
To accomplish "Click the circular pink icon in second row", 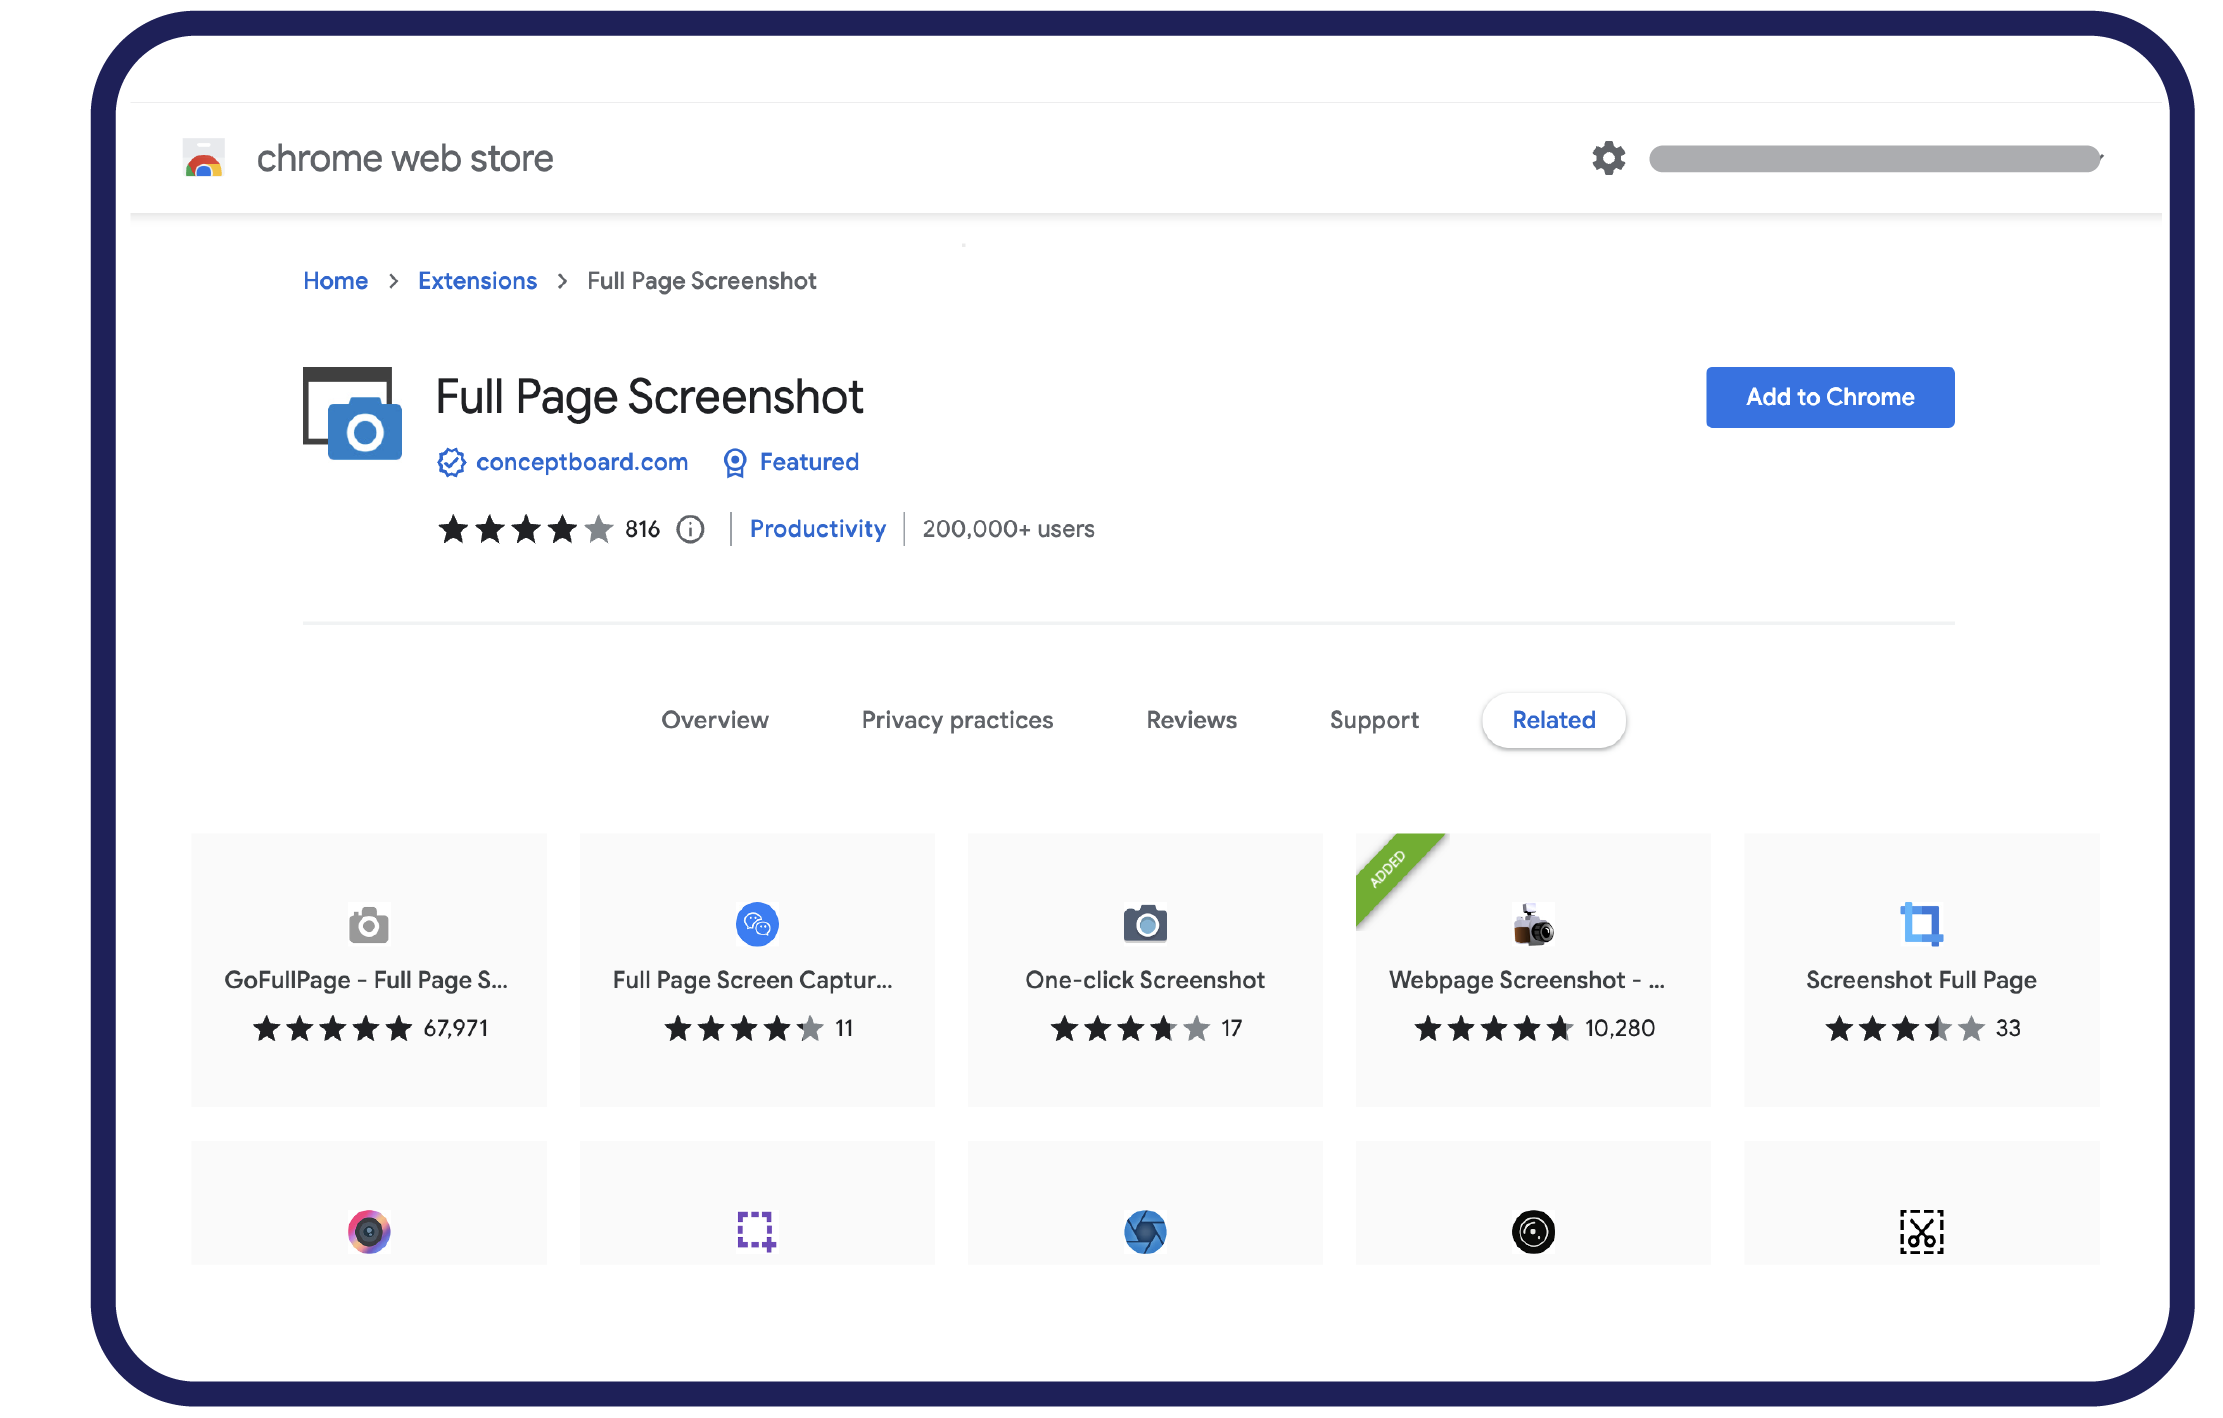I will pyautogui.click(x=368, y=1228).
